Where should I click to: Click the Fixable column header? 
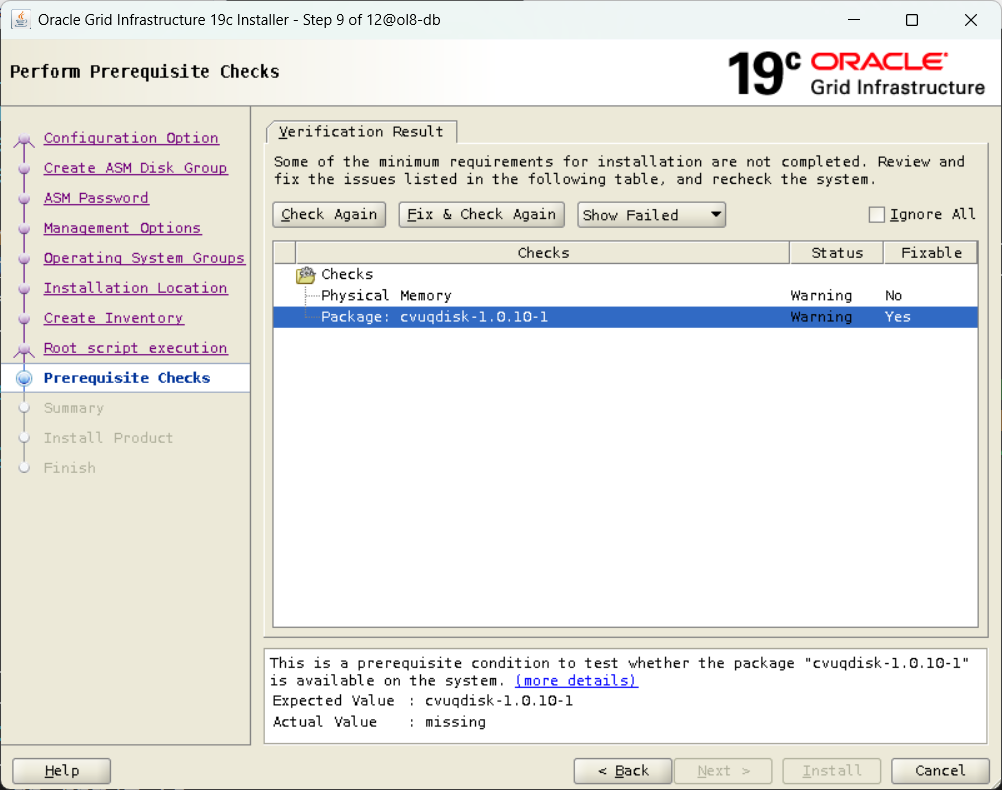click(x=930, y=253)
